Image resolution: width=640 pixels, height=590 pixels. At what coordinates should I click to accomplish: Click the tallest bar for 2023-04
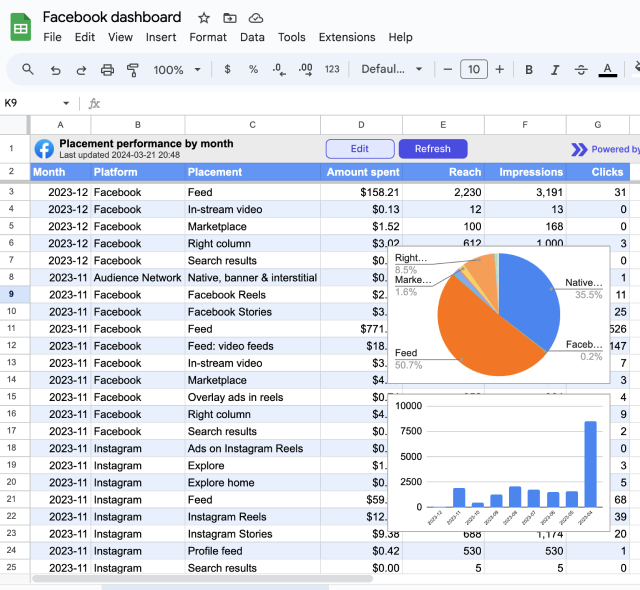[x=590, y=464]
